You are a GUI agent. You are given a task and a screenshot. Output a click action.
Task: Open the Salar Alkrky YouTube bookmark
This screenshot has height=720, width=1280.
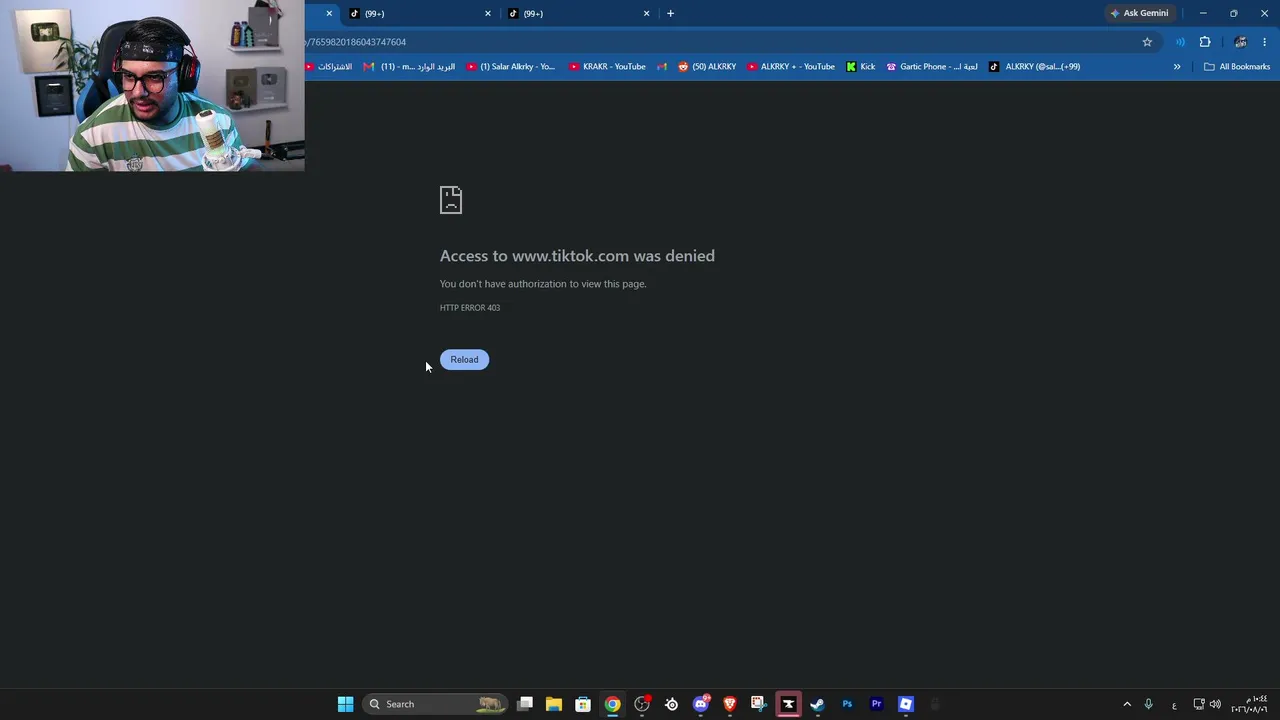pos(511,67)
